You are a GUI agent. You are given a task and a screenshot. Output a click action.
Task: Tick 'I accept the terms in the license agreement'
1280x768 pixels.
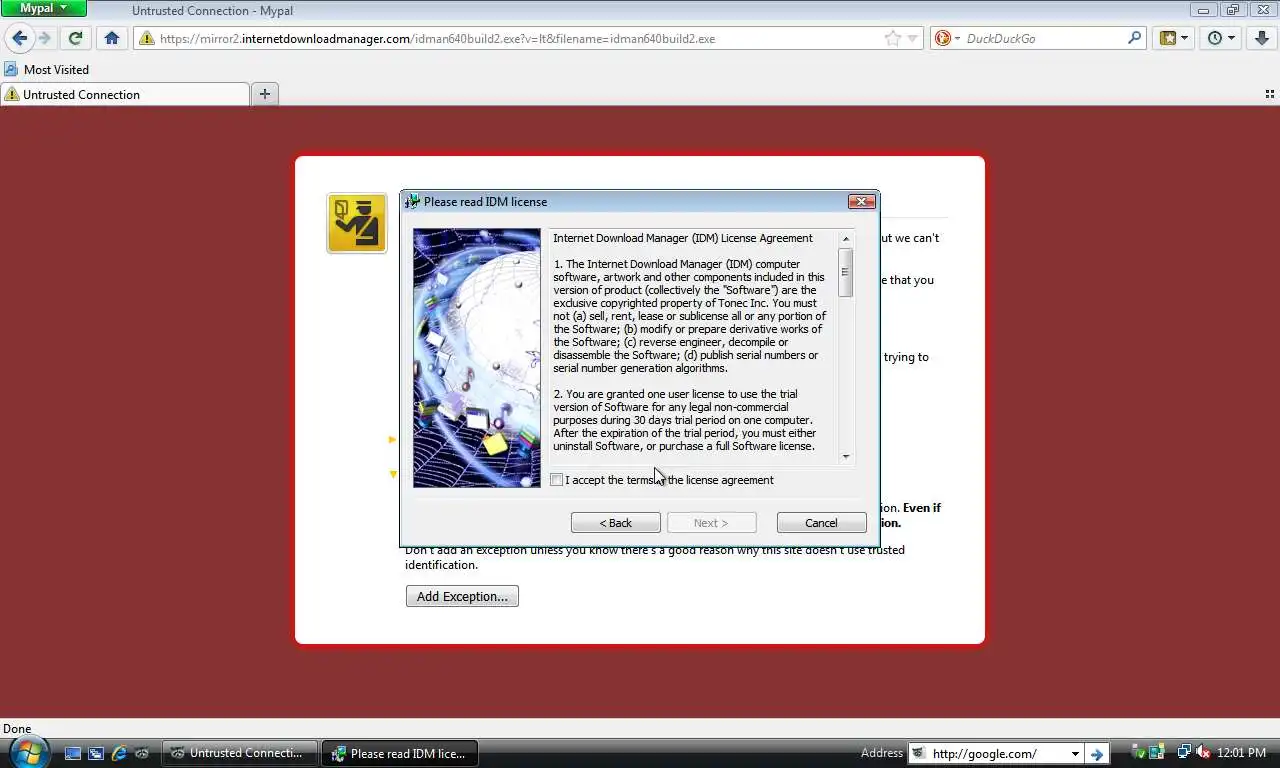(x=557, y=480)
